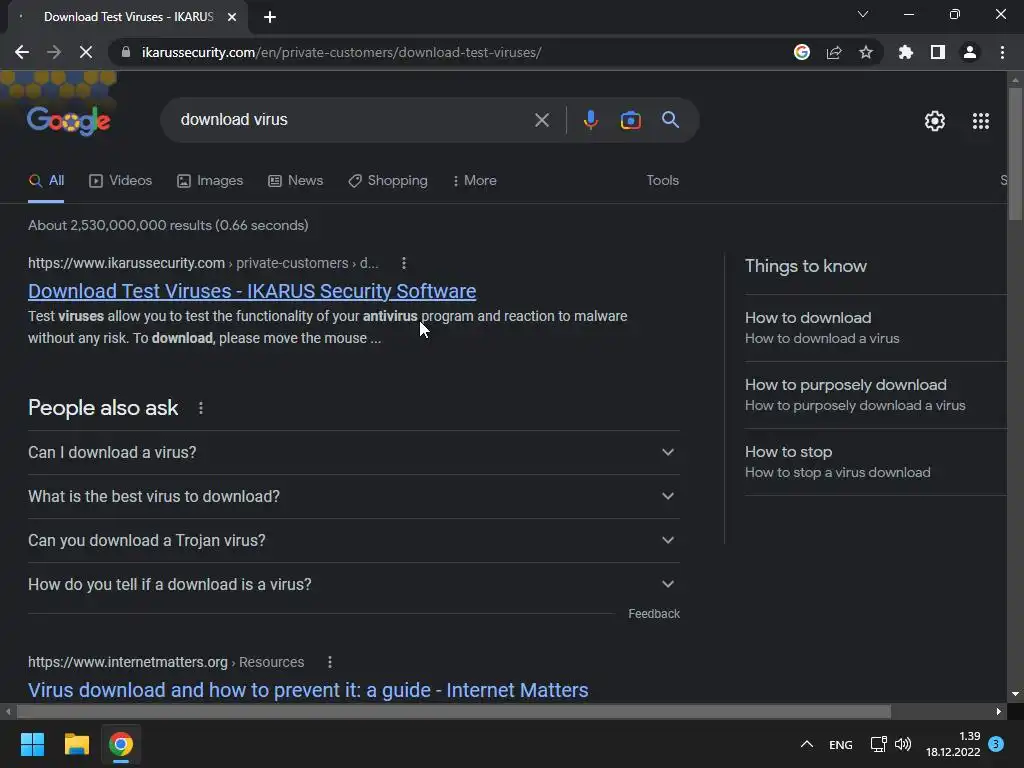Open the More search filters menu
This screenshot has width=1024, height=768.
pos(475,180)
